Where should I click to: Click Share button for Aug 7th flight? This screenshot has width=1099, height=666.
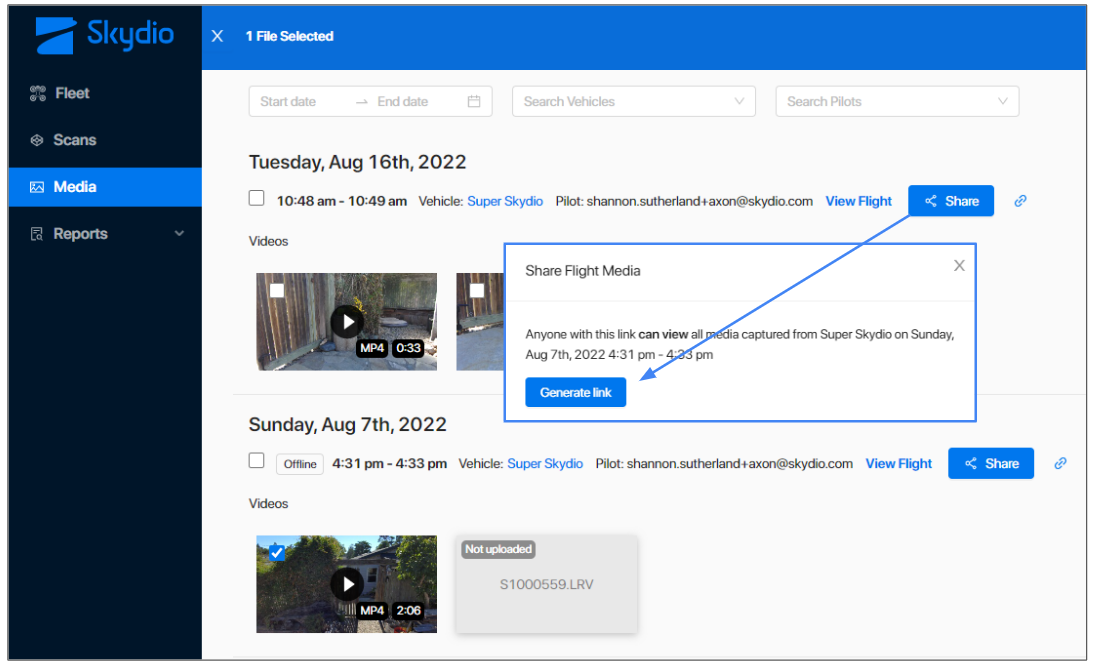coord(990,463)
